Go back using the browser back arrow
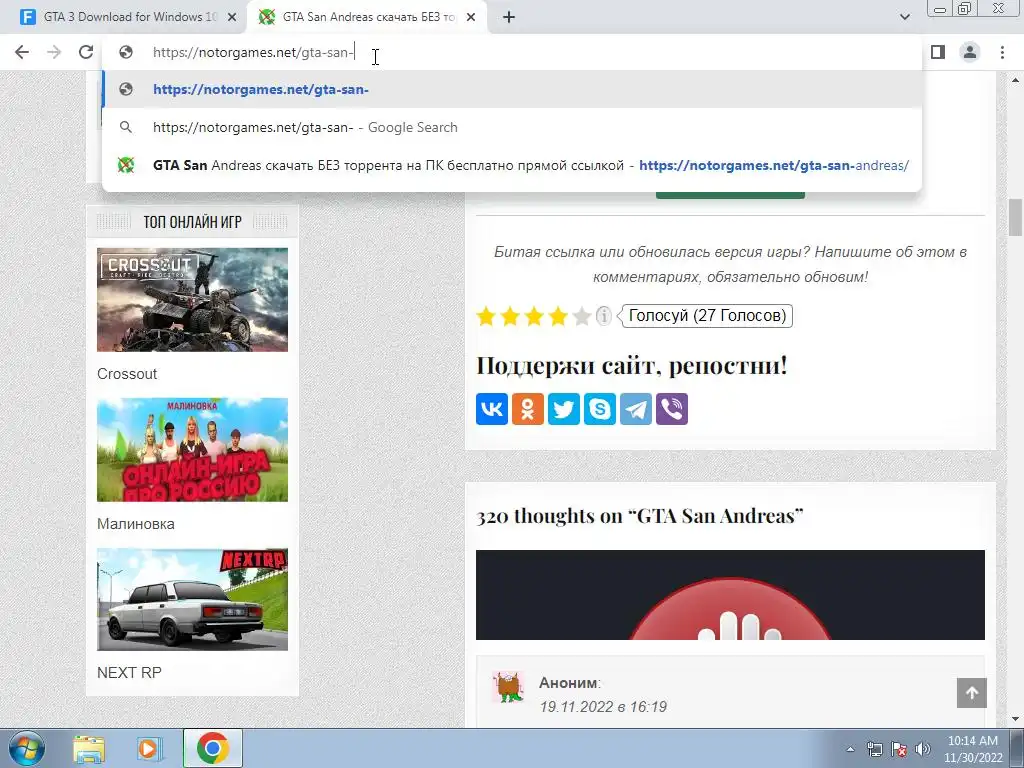1024x768 pixels. [22, 52]
